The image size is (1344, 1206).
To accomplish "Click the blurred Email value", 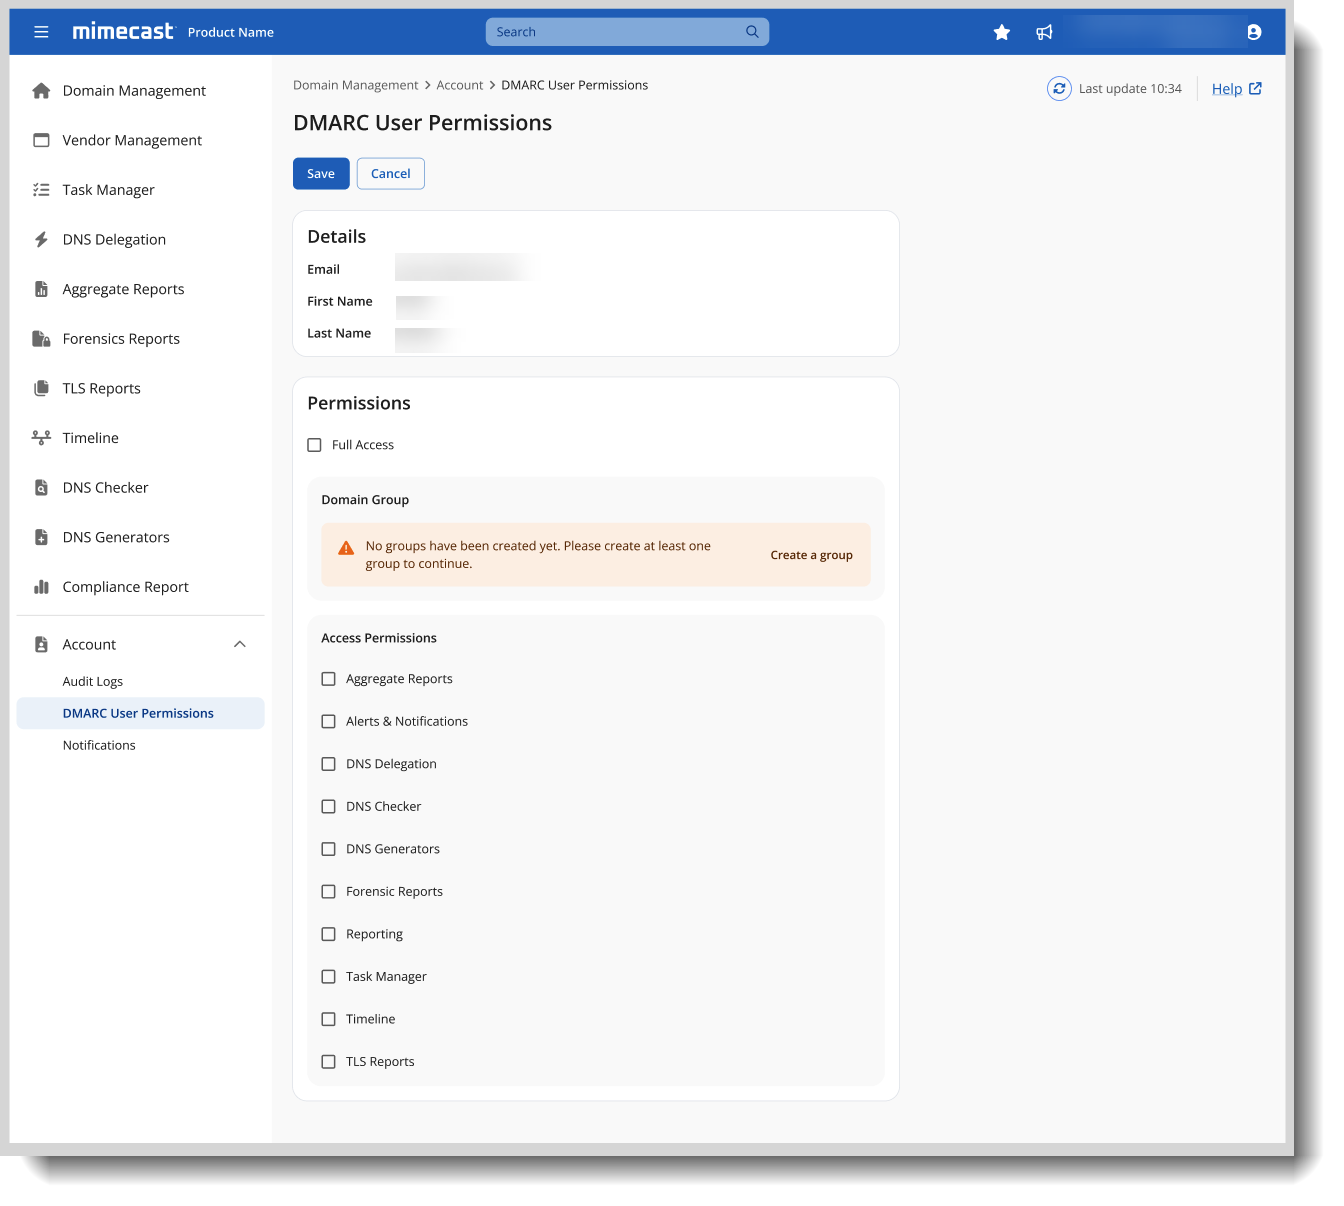I will coord(466,268).
